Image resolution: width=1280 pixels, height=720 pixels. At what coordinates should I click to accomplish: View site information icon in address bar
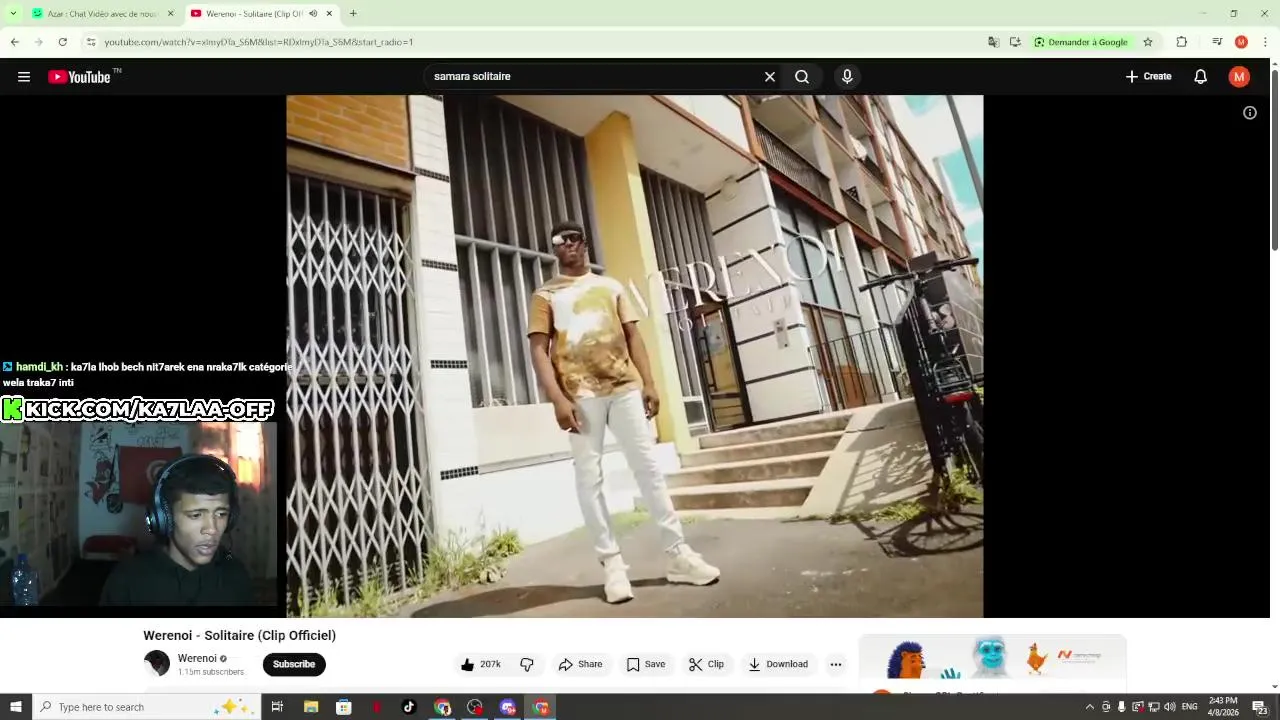pos(91,42)
